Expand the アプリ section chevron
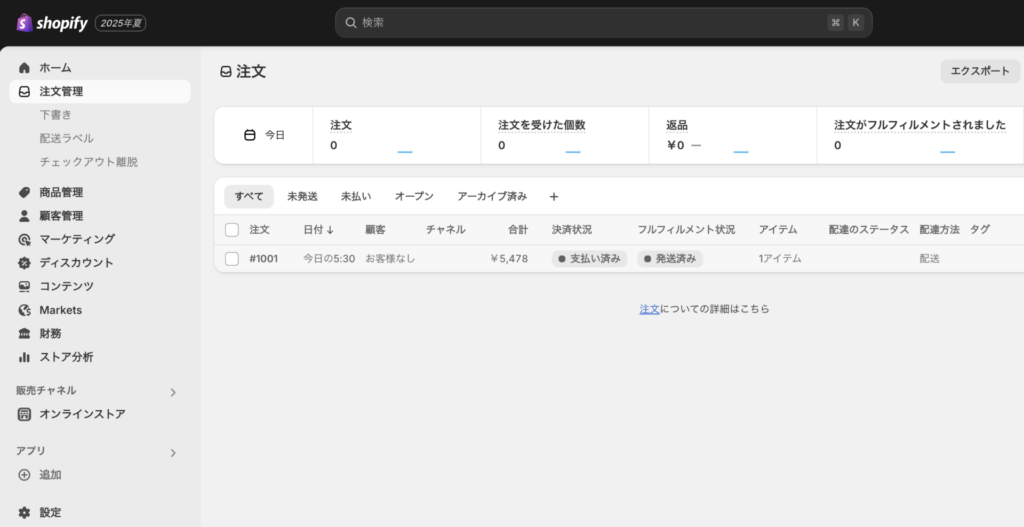Screen dimensions: 1024x527 coord(173,453)
